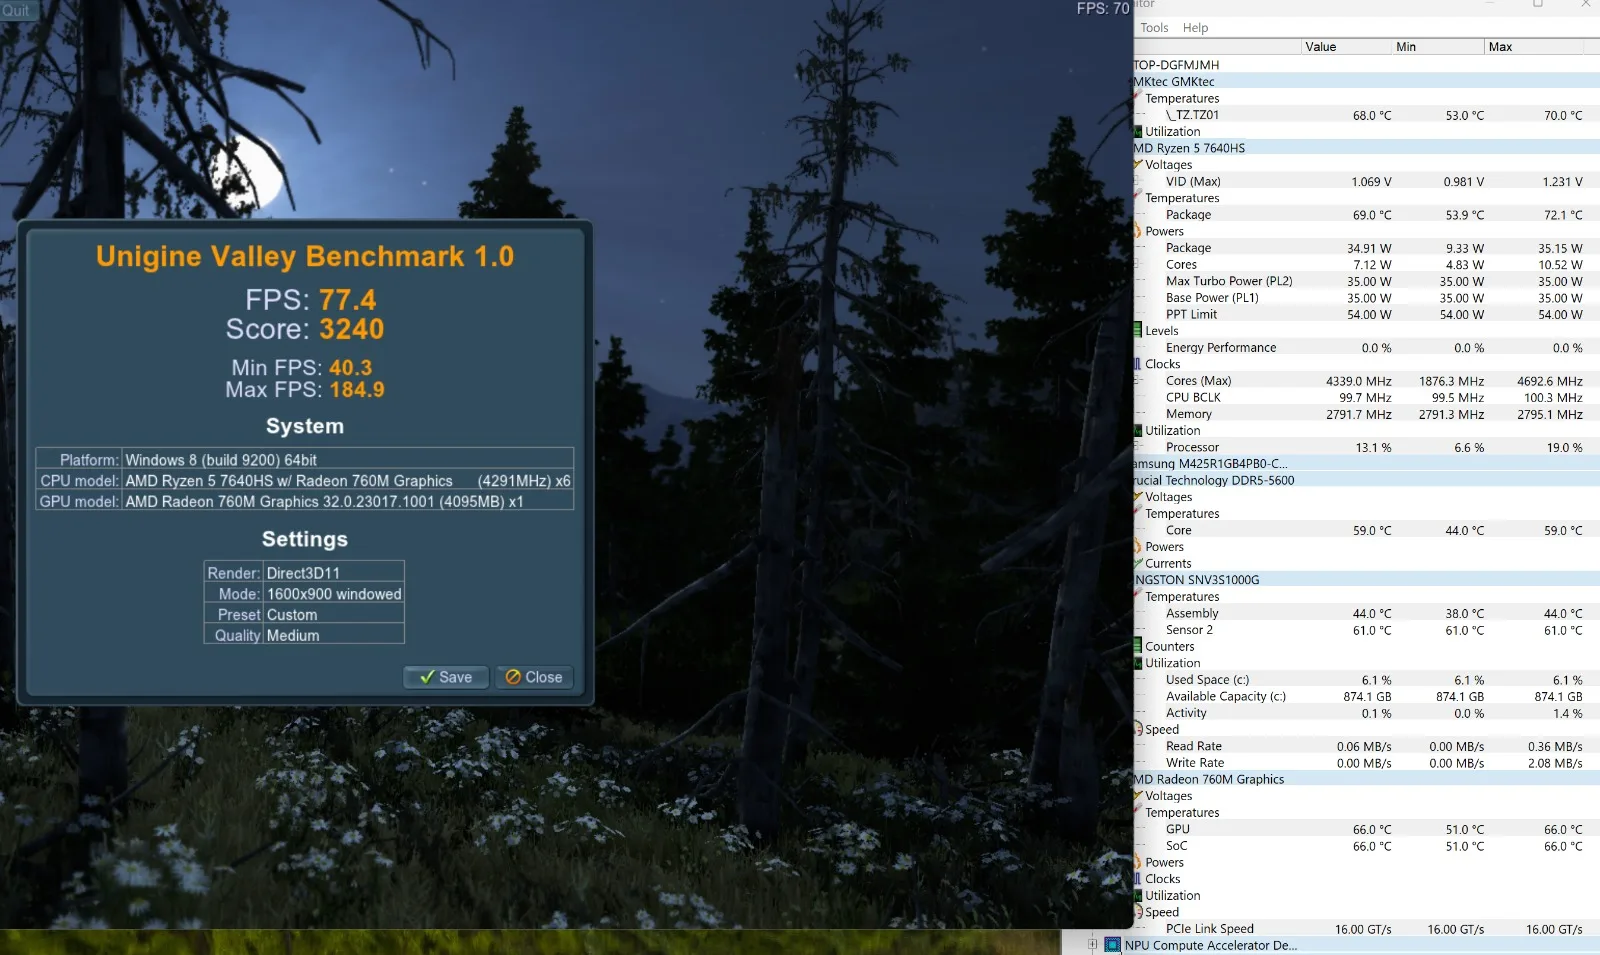Select the Activity row
This screenshot has width=1600, height=955.
click(1366, 713)
